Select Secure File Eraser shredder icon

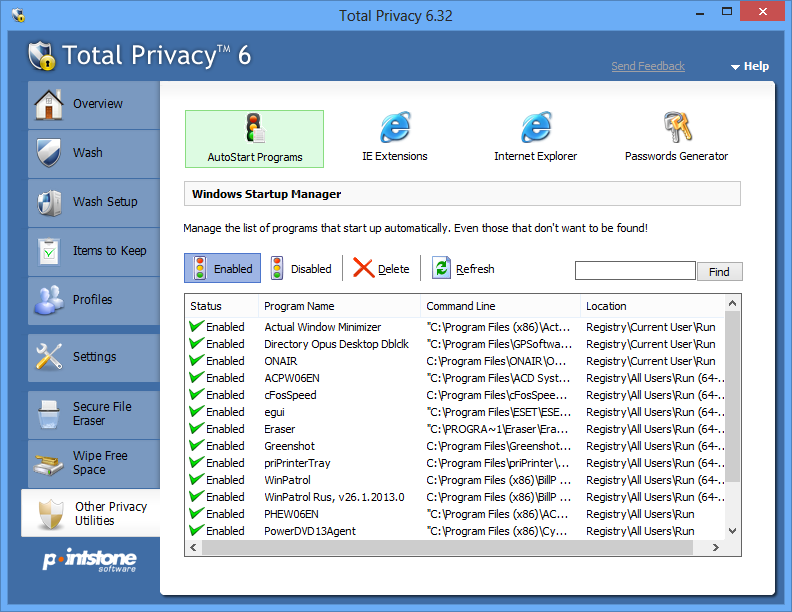click(49, 414)
